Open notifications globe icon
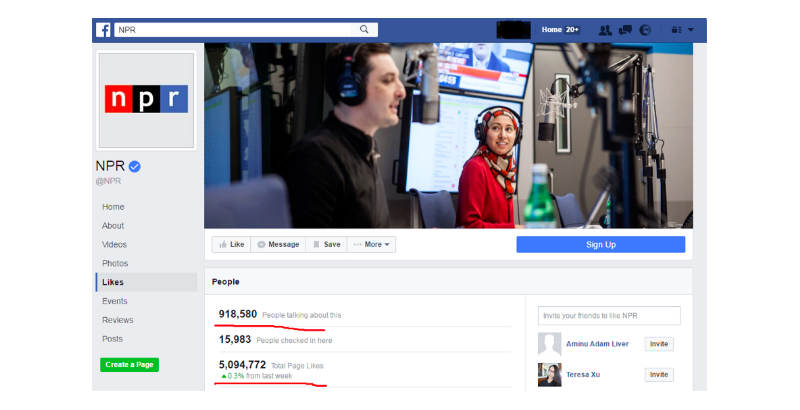 (x=645, y=30)
